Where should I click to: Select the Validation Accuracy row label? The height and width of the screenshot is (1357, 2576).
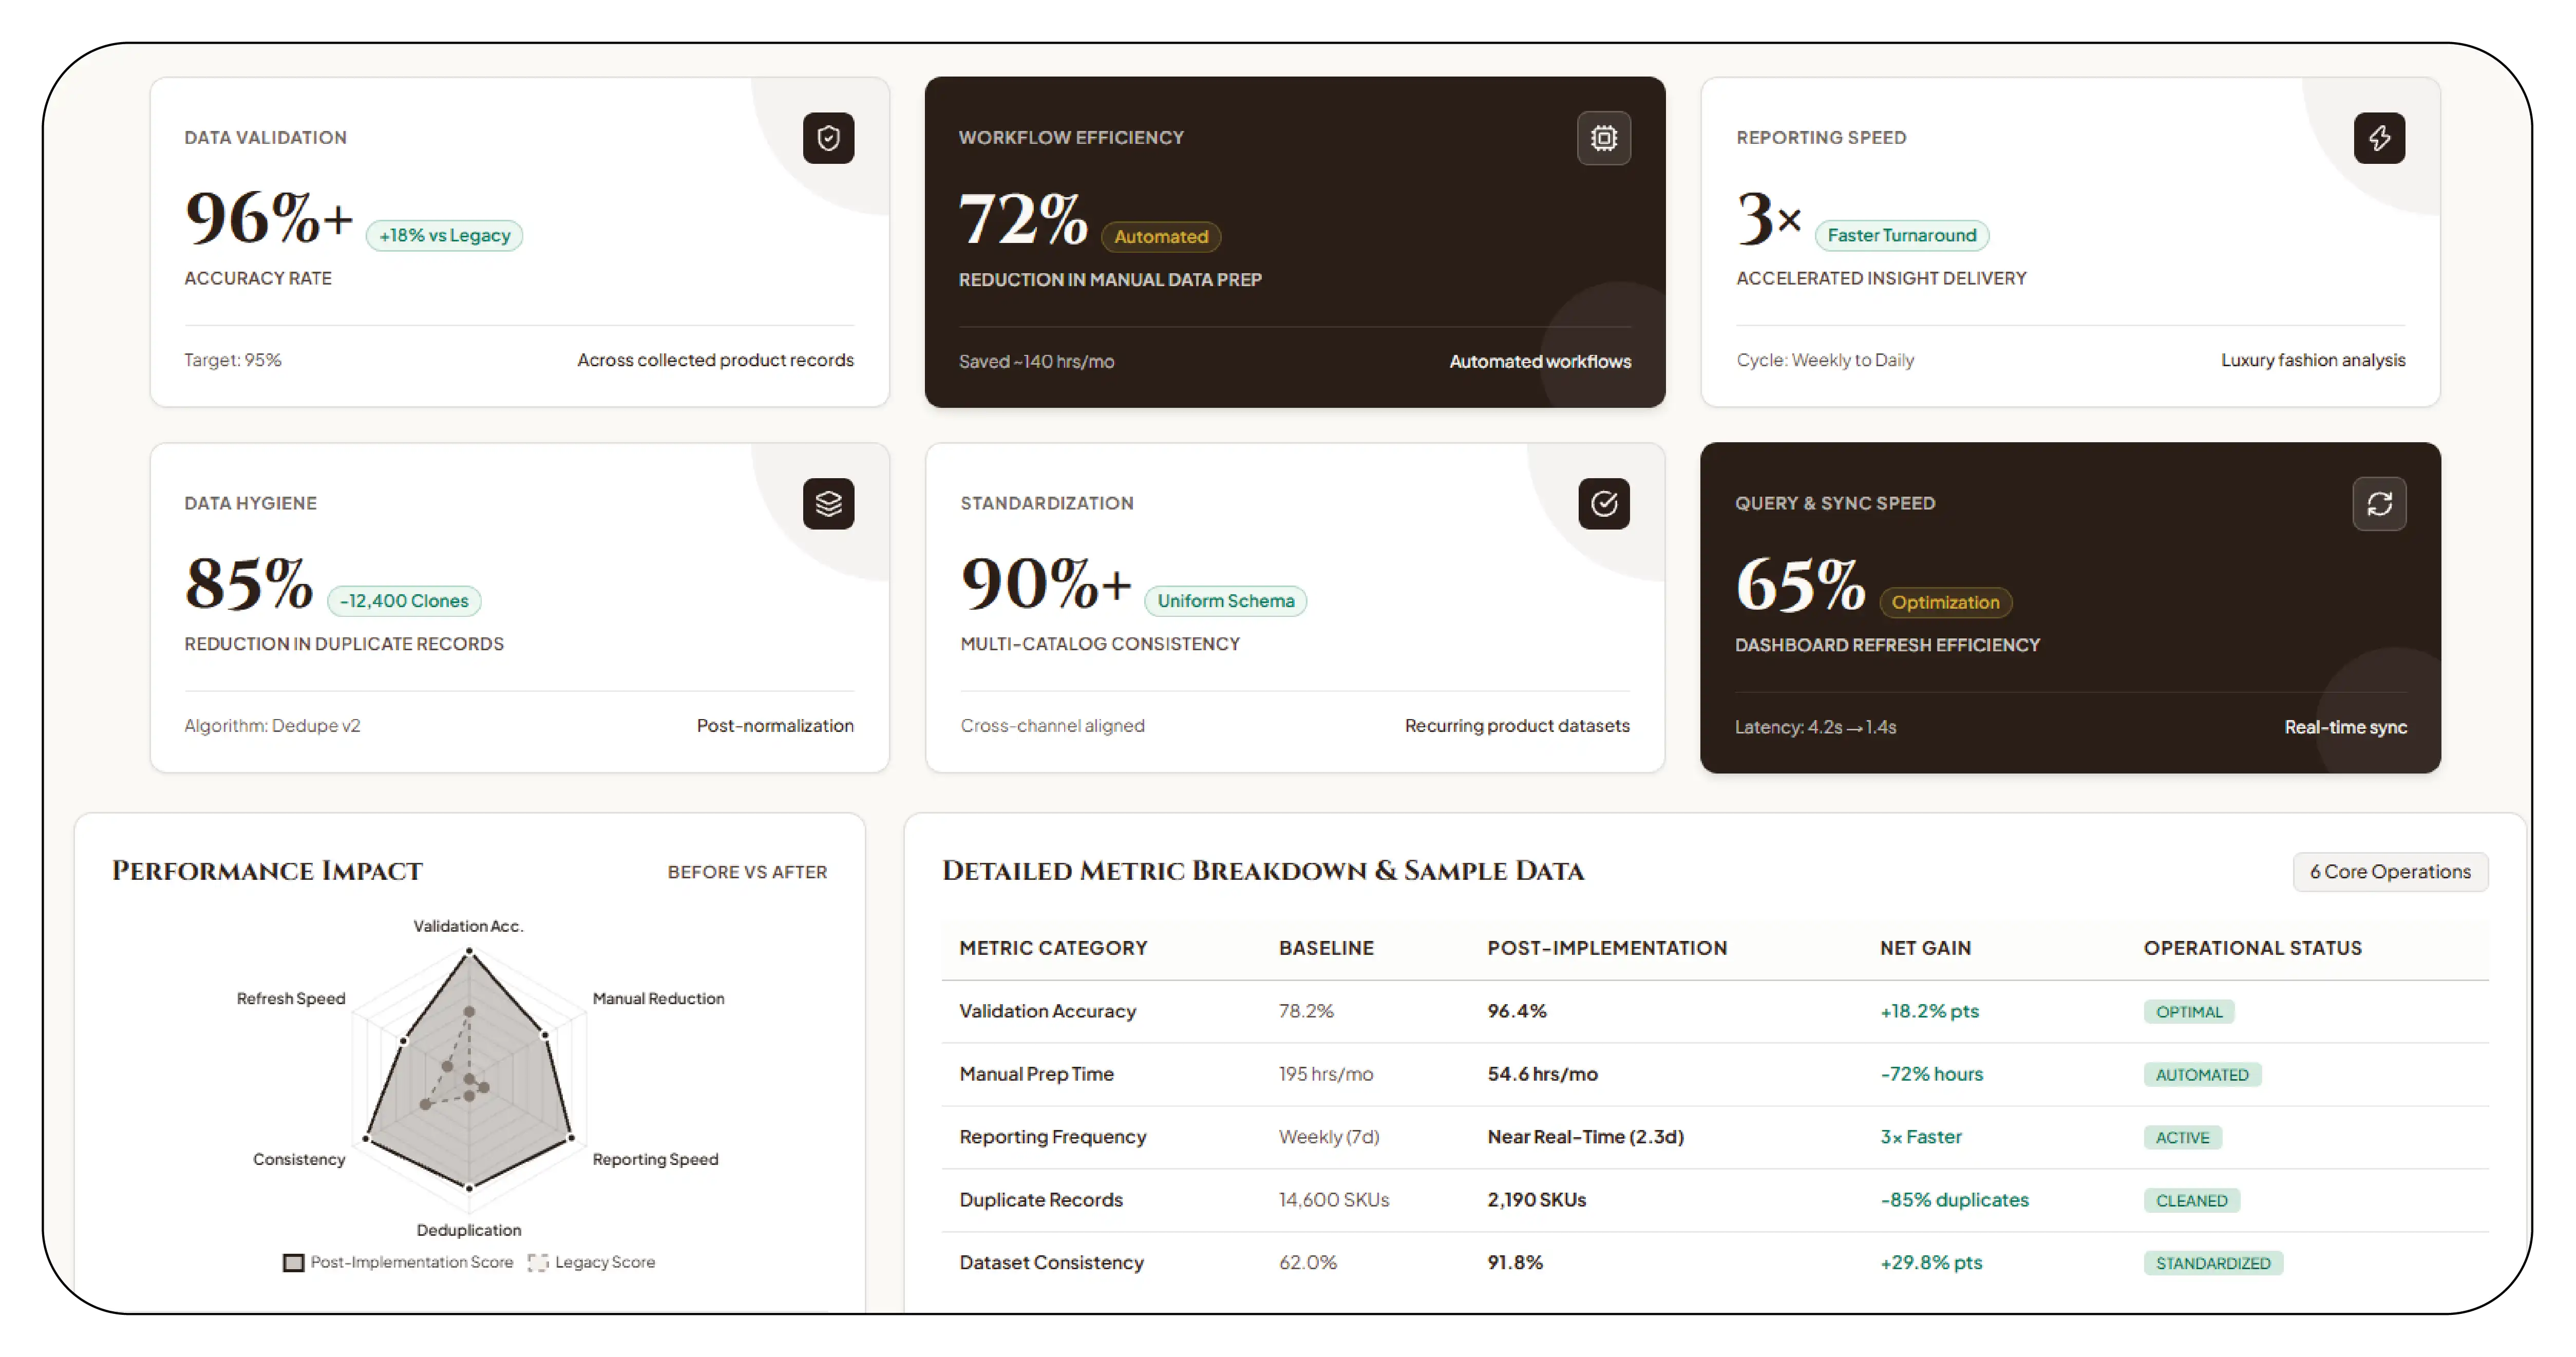tap(1047, 1011)
